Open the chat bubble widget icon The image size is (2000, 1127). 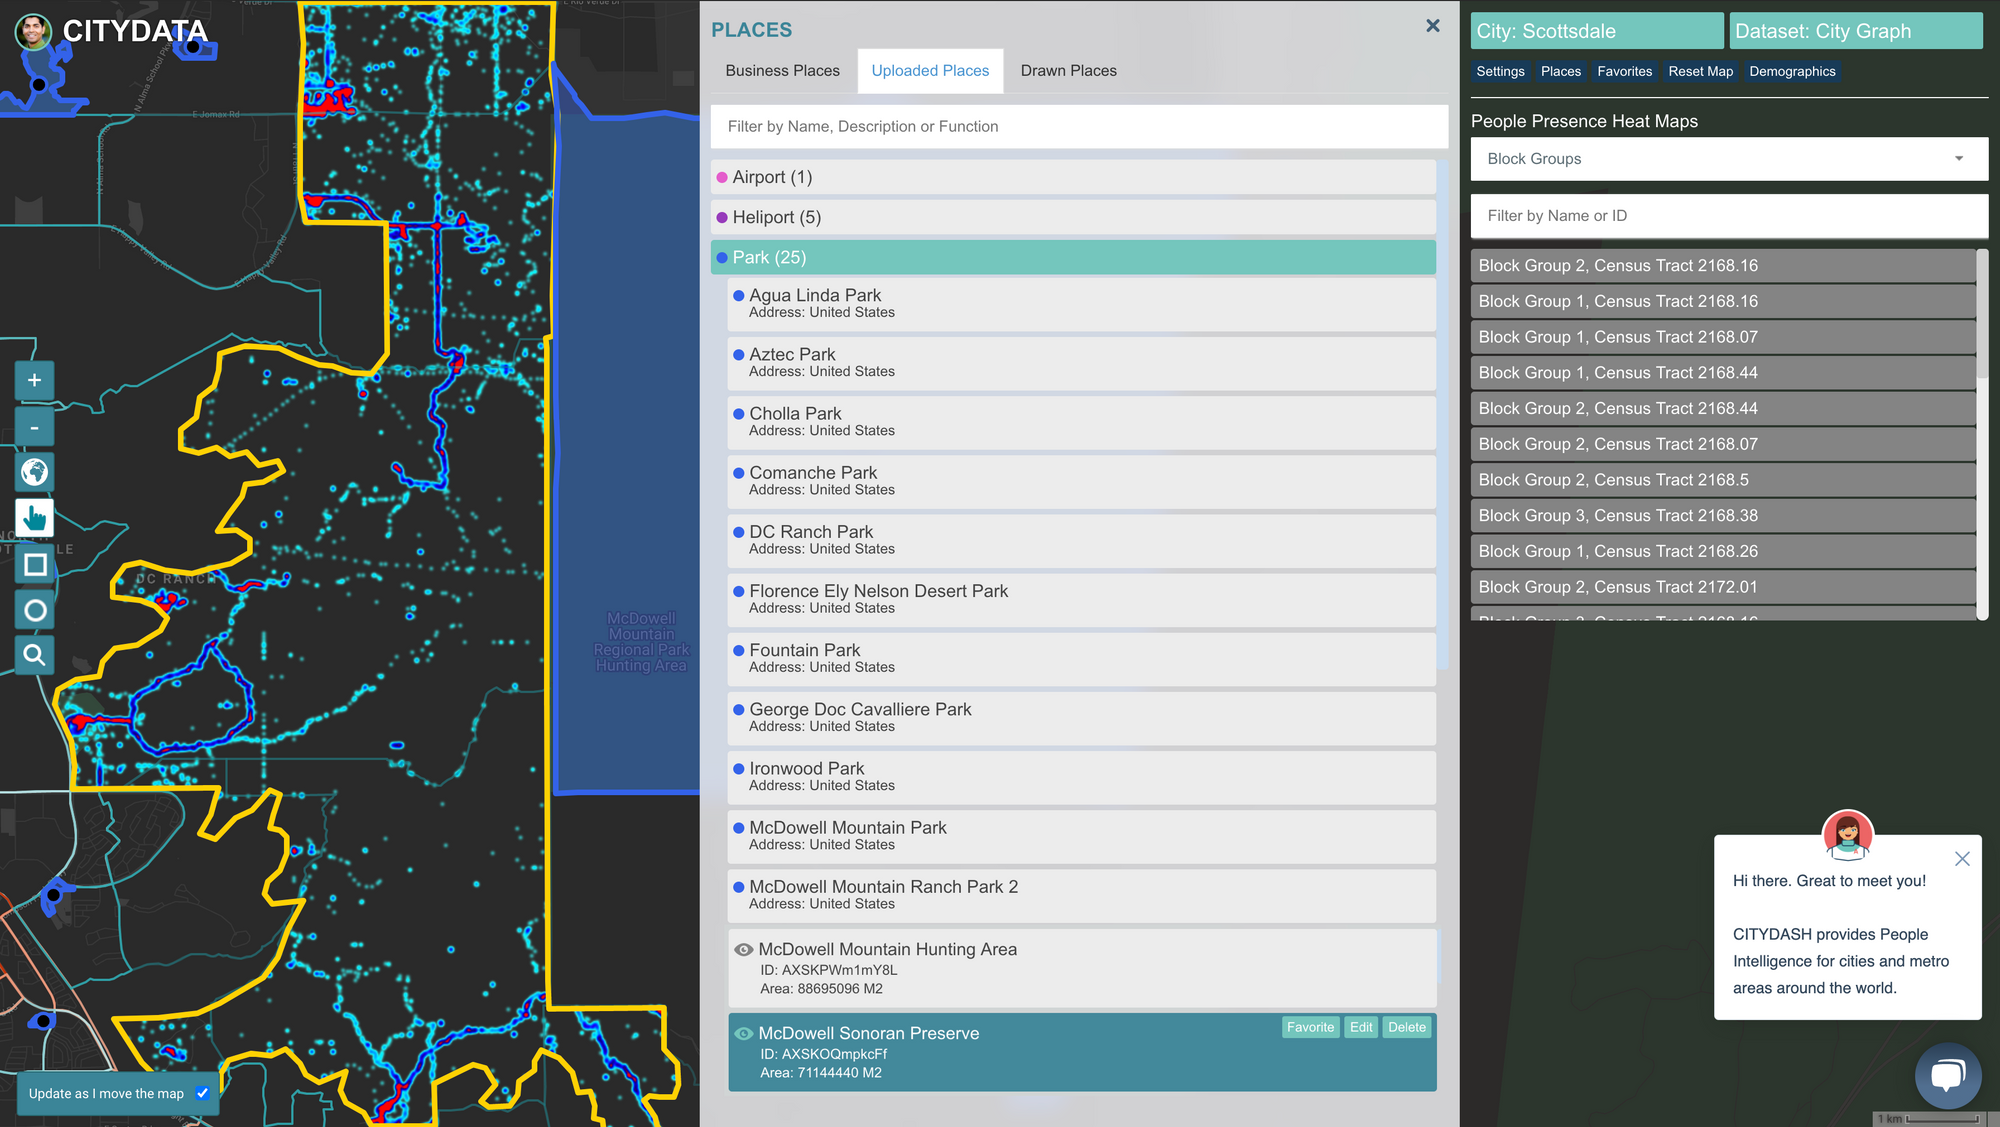[x=1947, y=1076]
